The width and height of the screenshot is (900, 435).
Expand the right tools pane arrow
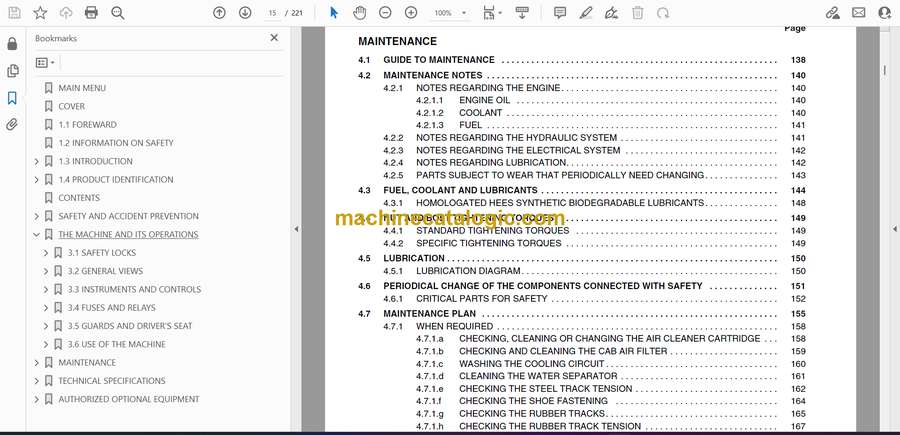tap(894, 229)
